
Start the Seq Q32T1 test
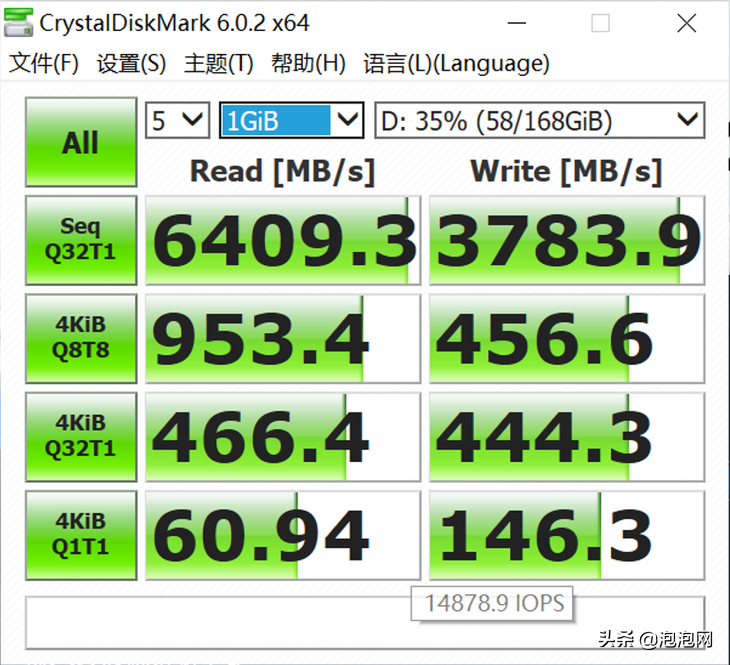coord(81,240)
